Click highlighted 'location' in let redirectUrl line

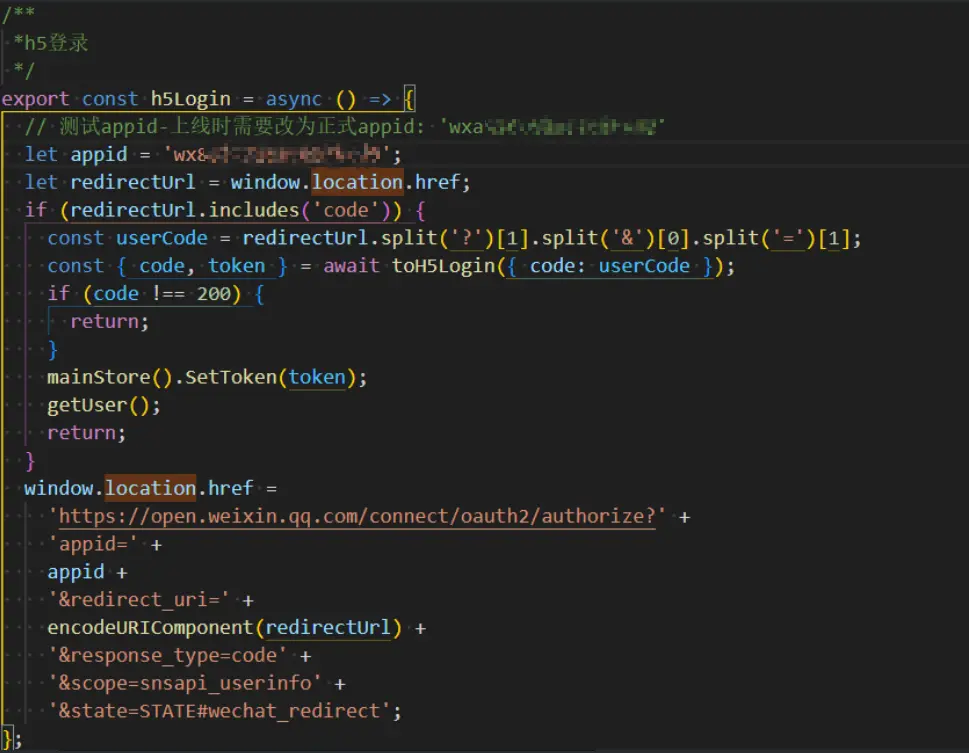click(357, 182)
